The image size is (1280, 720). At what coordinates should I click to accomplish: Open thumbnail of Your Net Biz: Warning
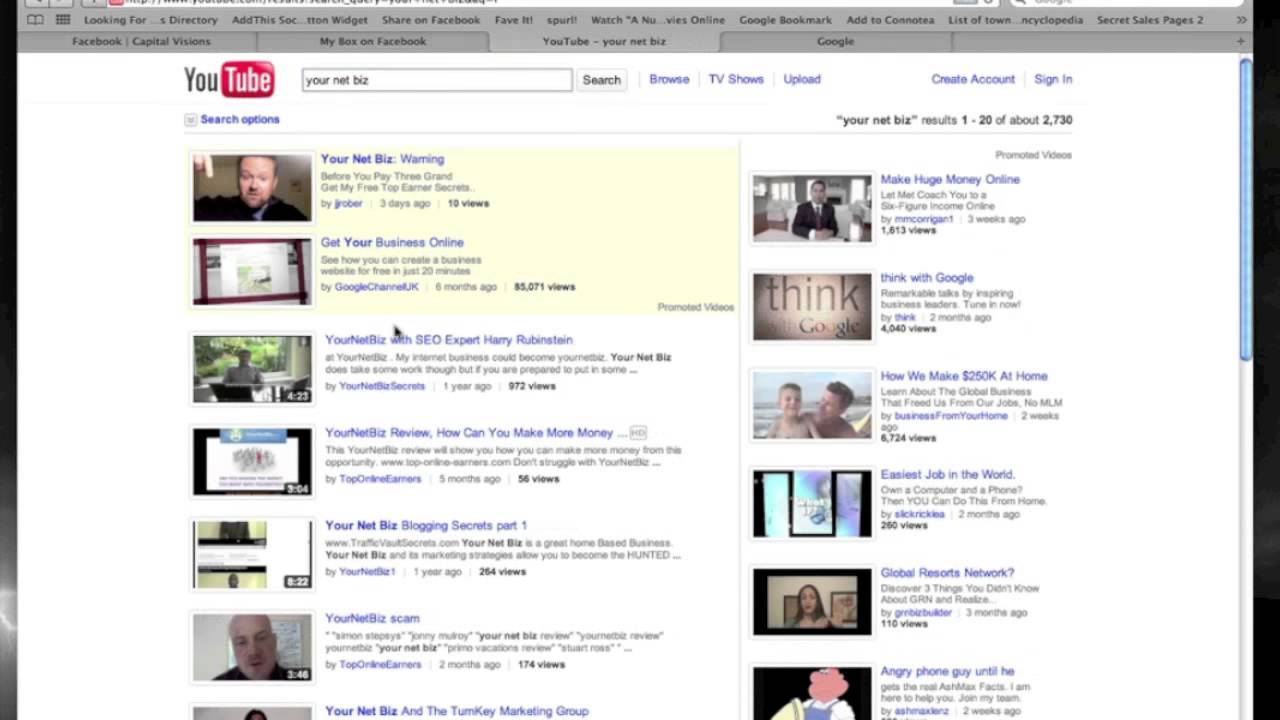click(252, 187)
